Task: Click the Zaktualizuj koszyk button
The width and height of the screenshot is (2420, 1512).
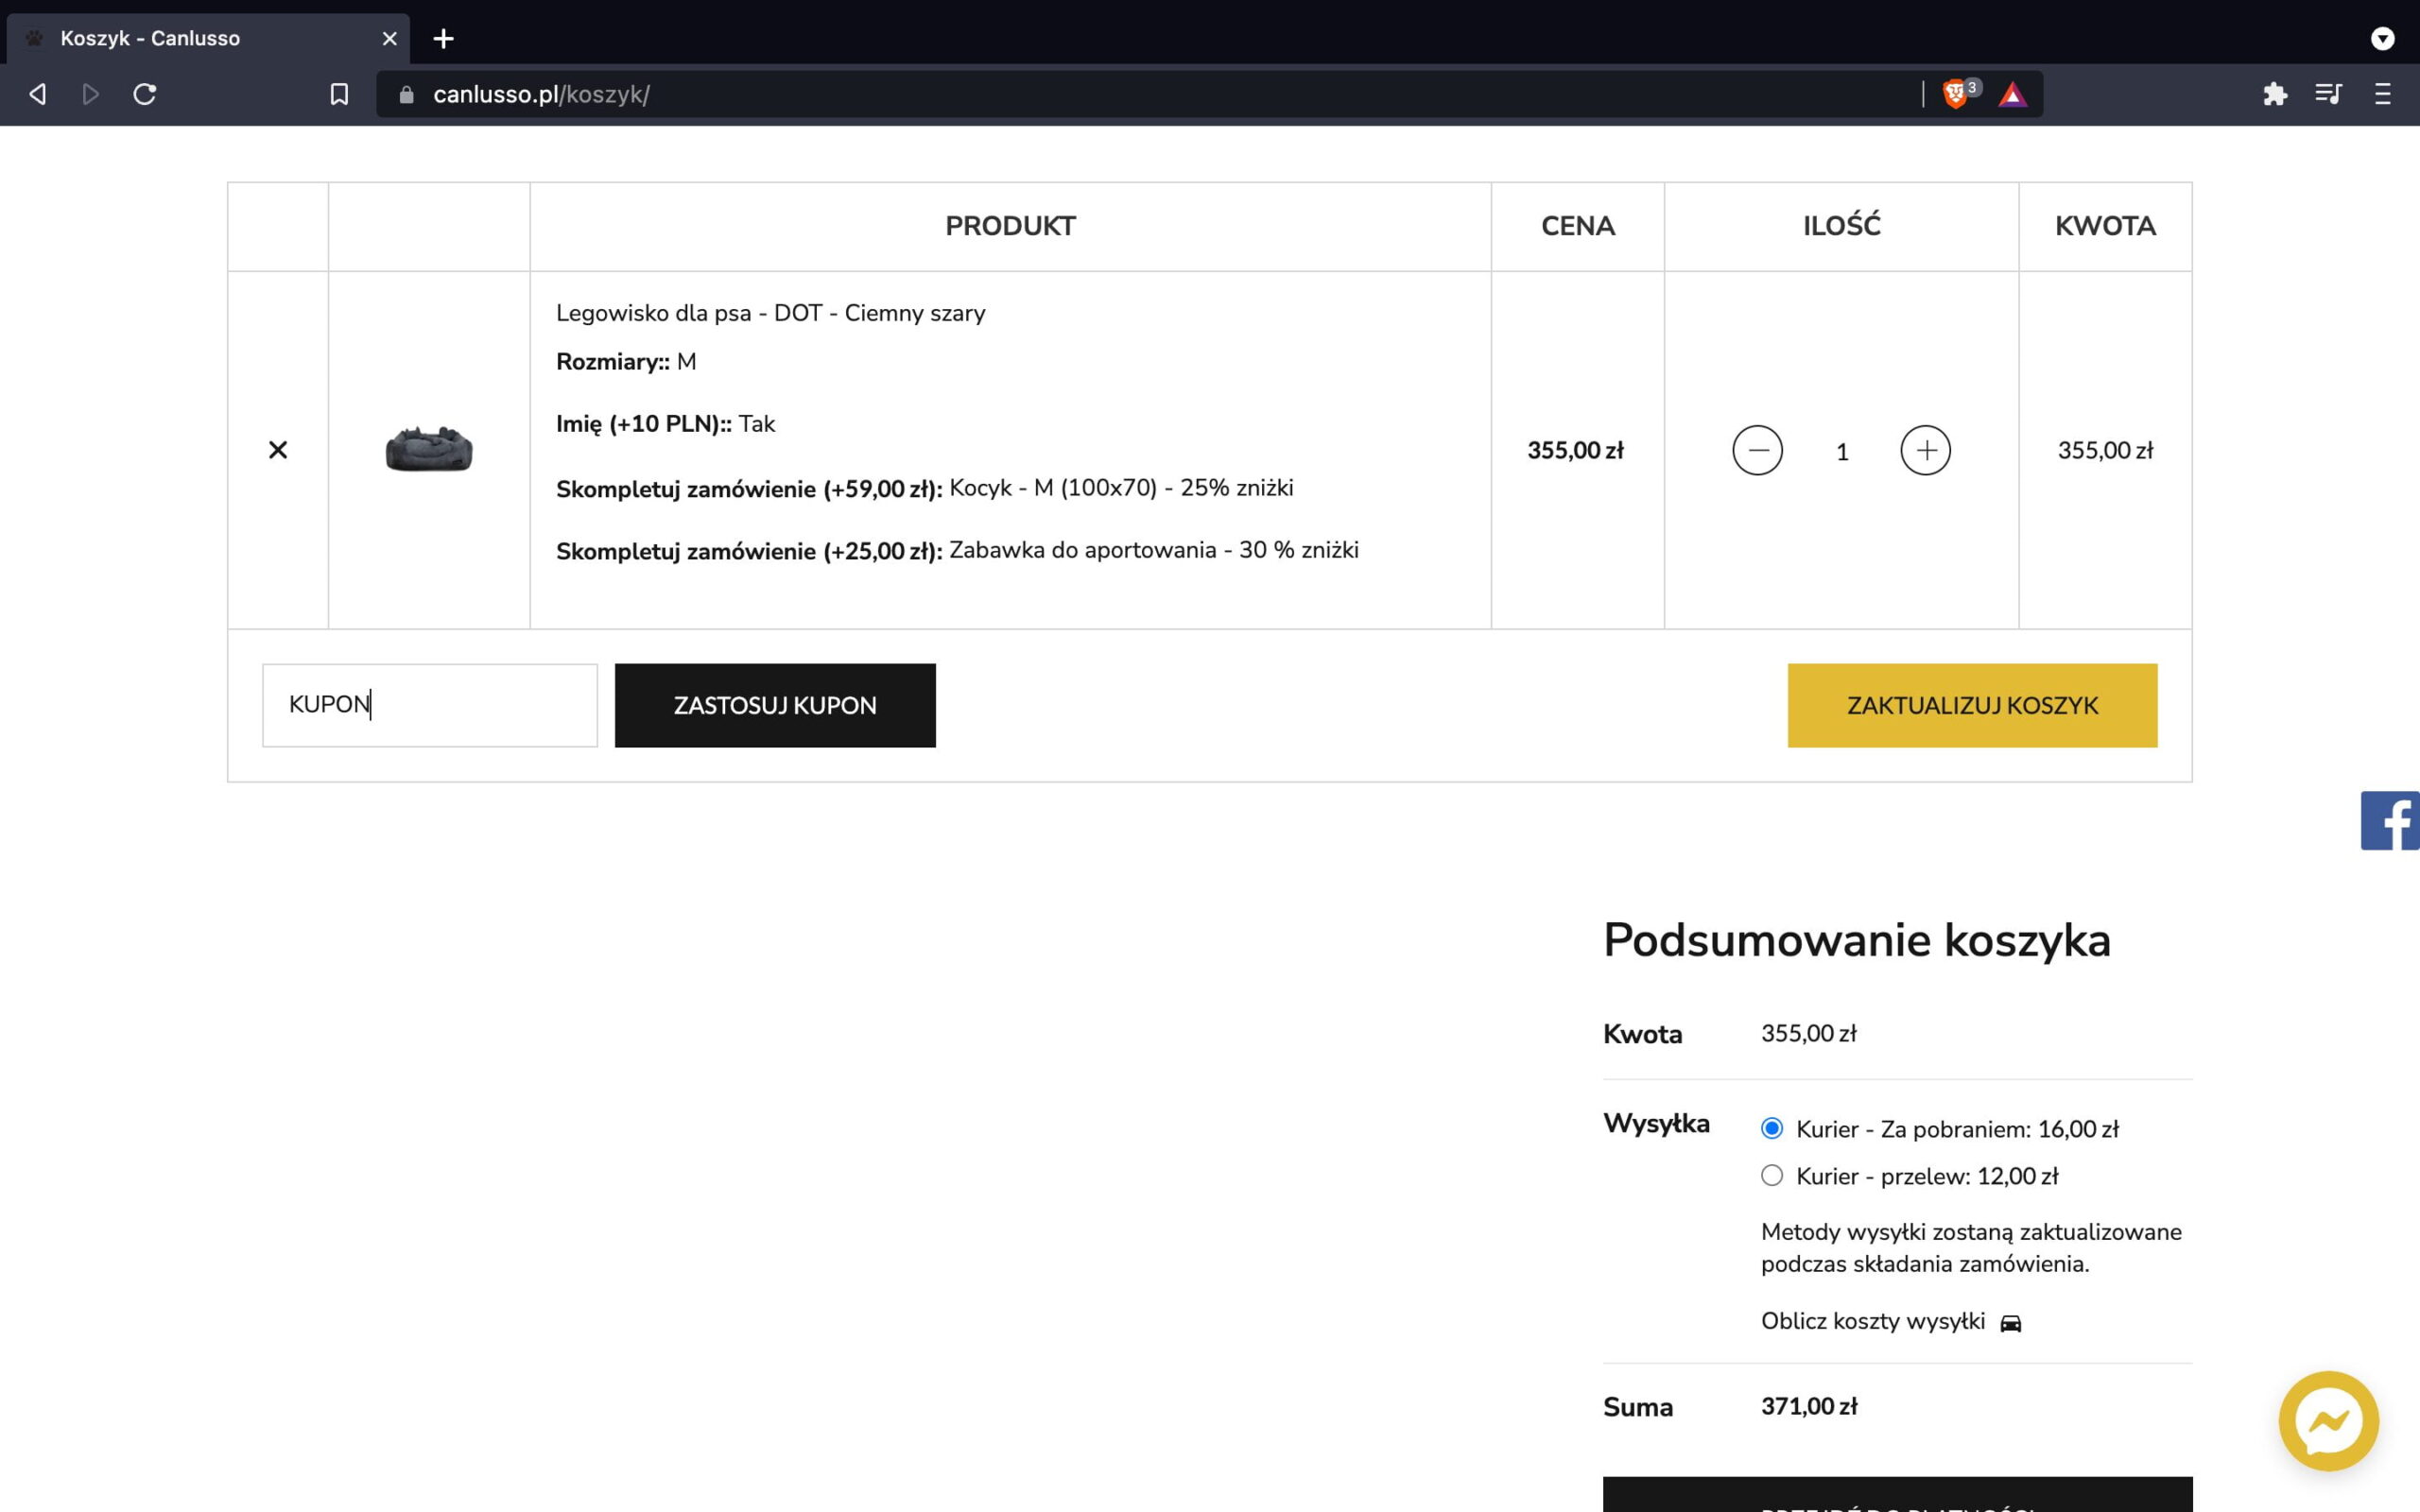Action: [1972, 705]
